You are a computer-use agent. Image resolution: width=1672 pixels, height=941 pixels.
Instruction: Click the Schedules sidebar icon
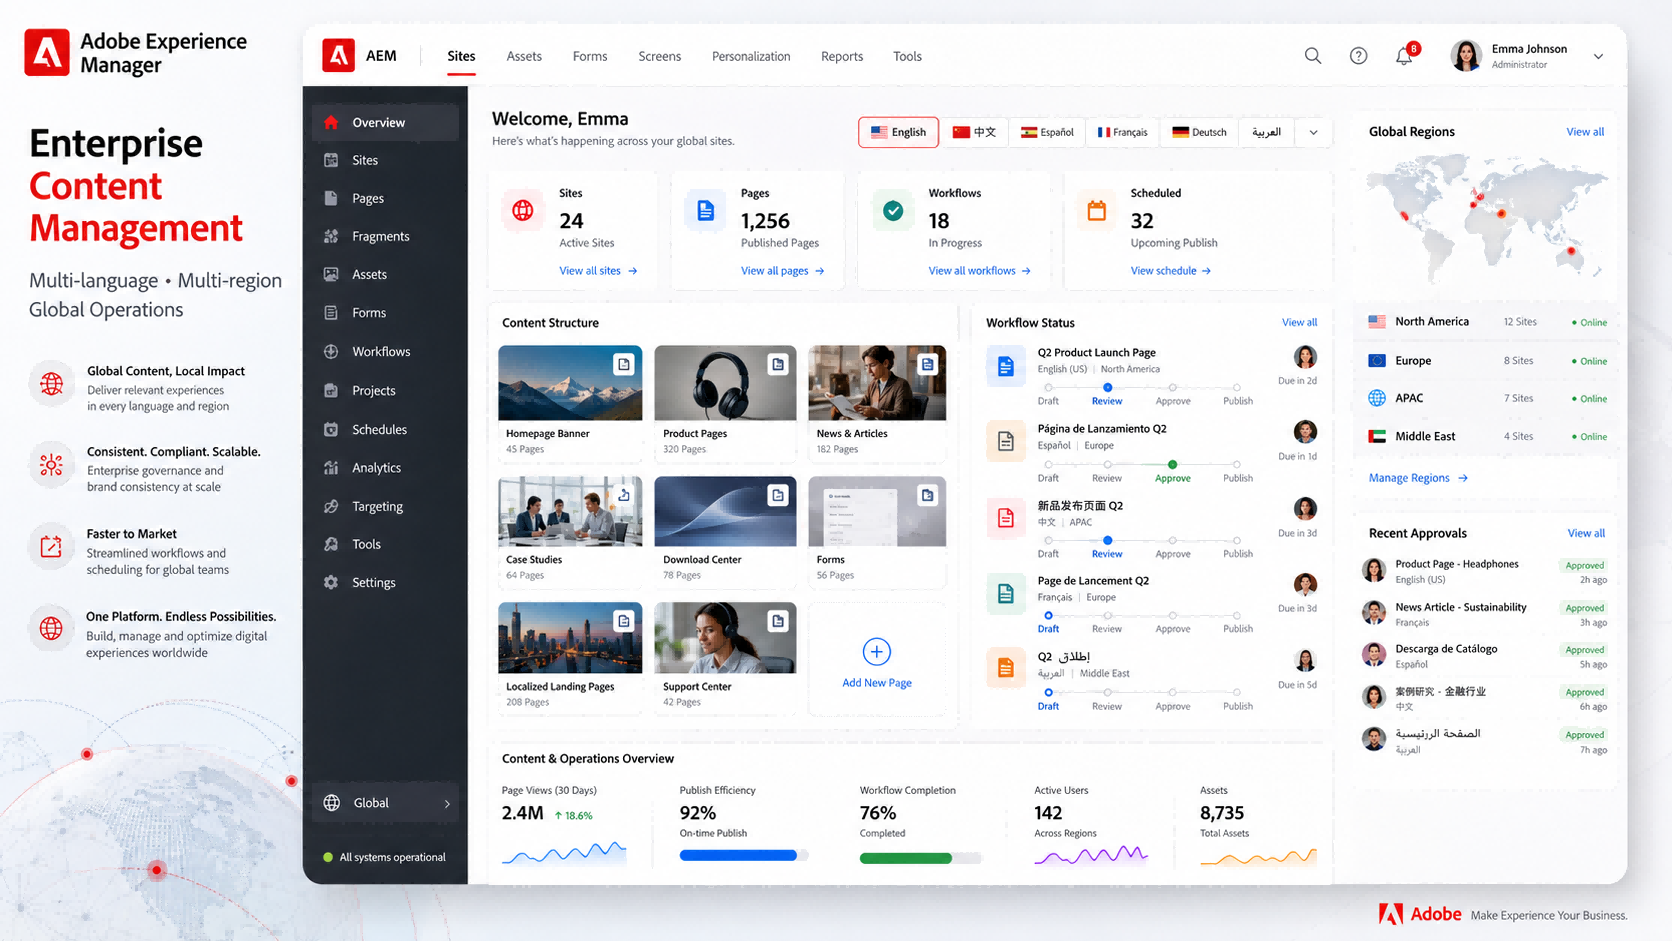click(x=331, y=429)
